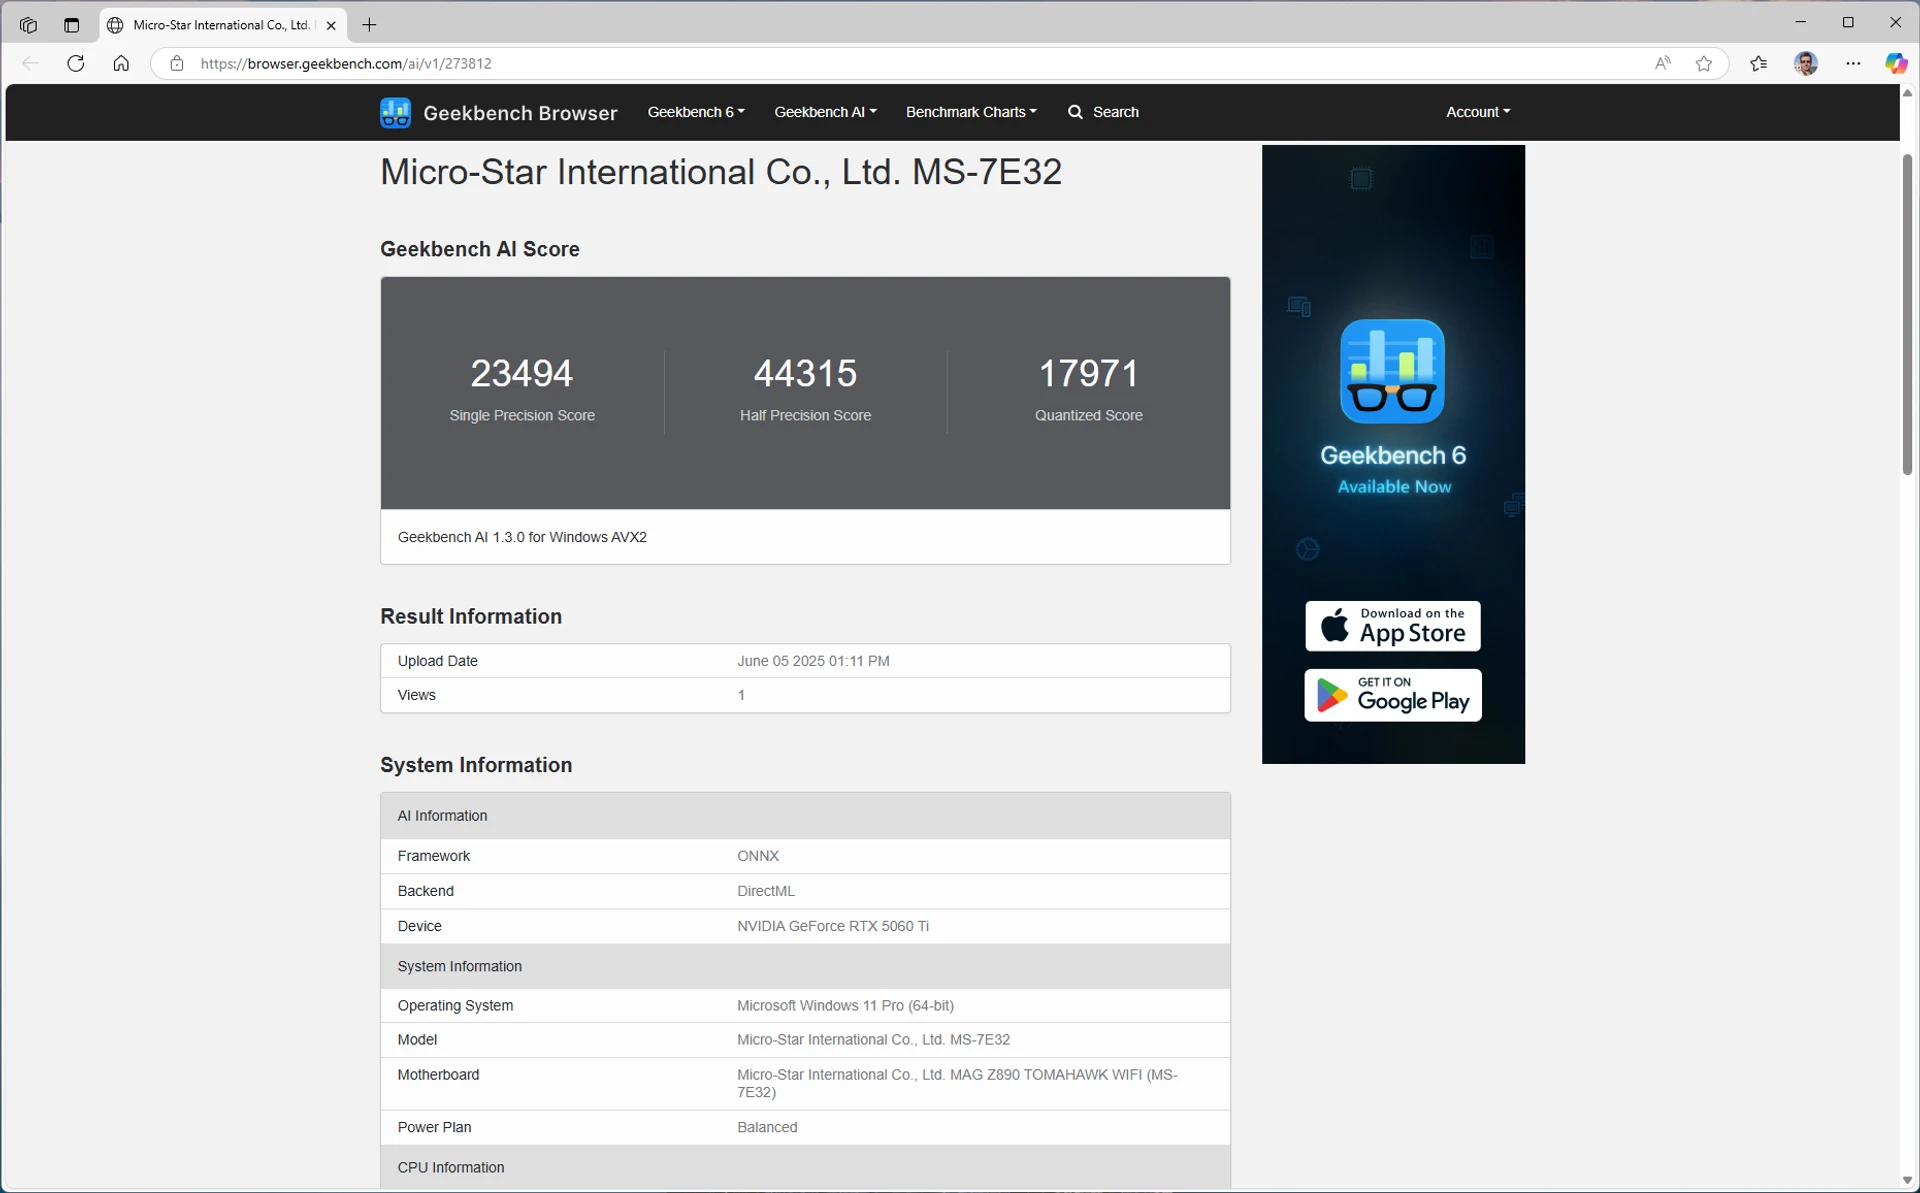Expand the Account dropdown menu
Viewport: 1920px width, 1193px height.
[x=1478, y=112]
